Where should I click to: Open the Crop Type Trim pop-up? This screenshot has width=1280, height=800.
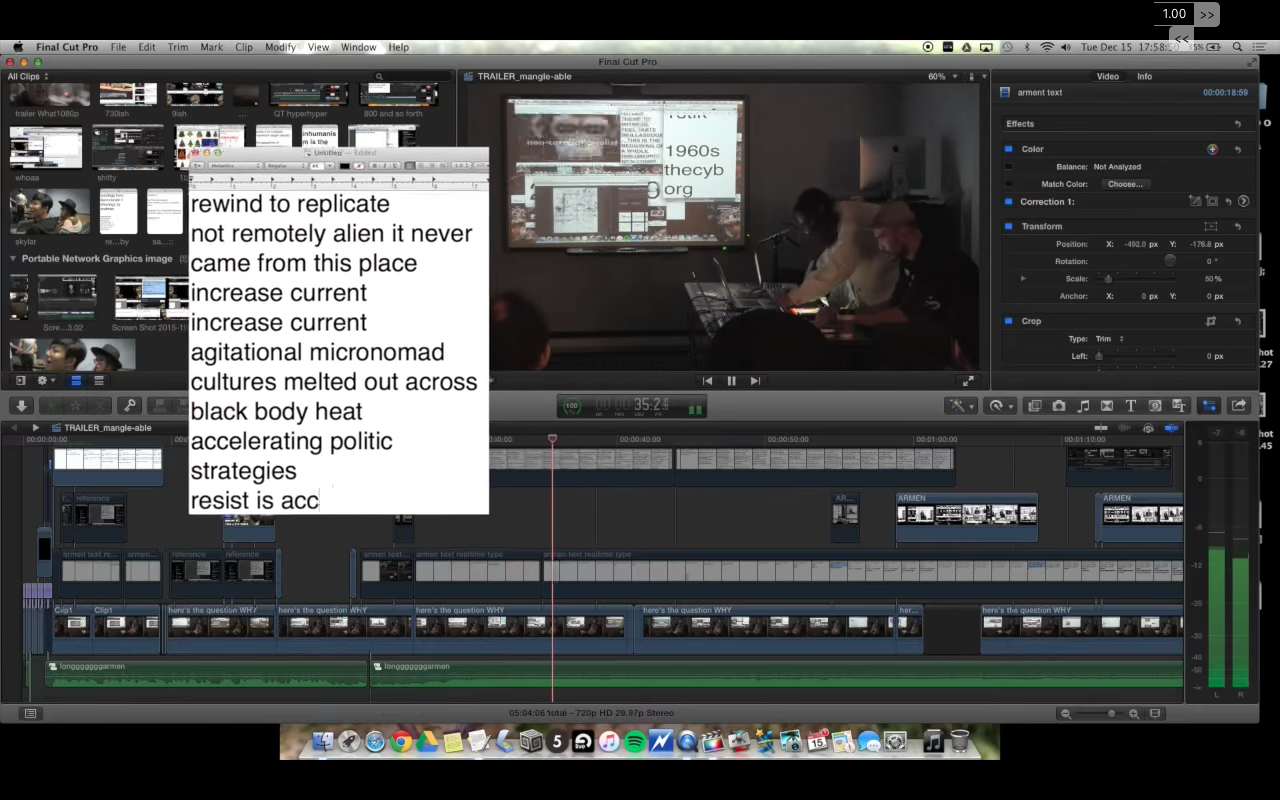pyautogui.click(x=1109, y=339)
